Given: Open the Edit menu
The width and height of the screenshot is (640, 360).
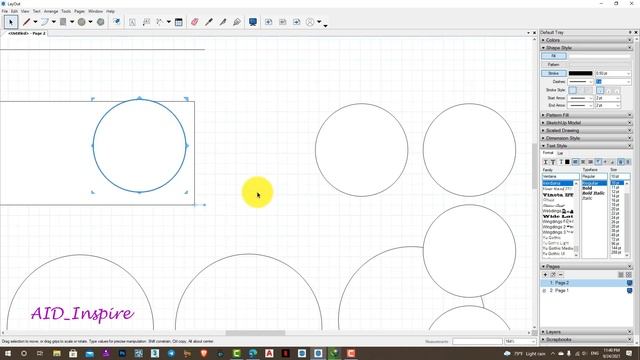Looking at the screenshot, I should tap(14, 11).
